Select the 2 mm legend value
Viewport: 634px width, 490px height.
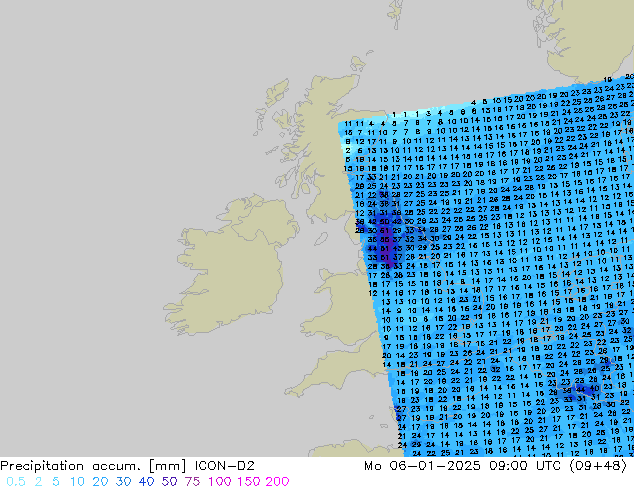click(38, 482)
